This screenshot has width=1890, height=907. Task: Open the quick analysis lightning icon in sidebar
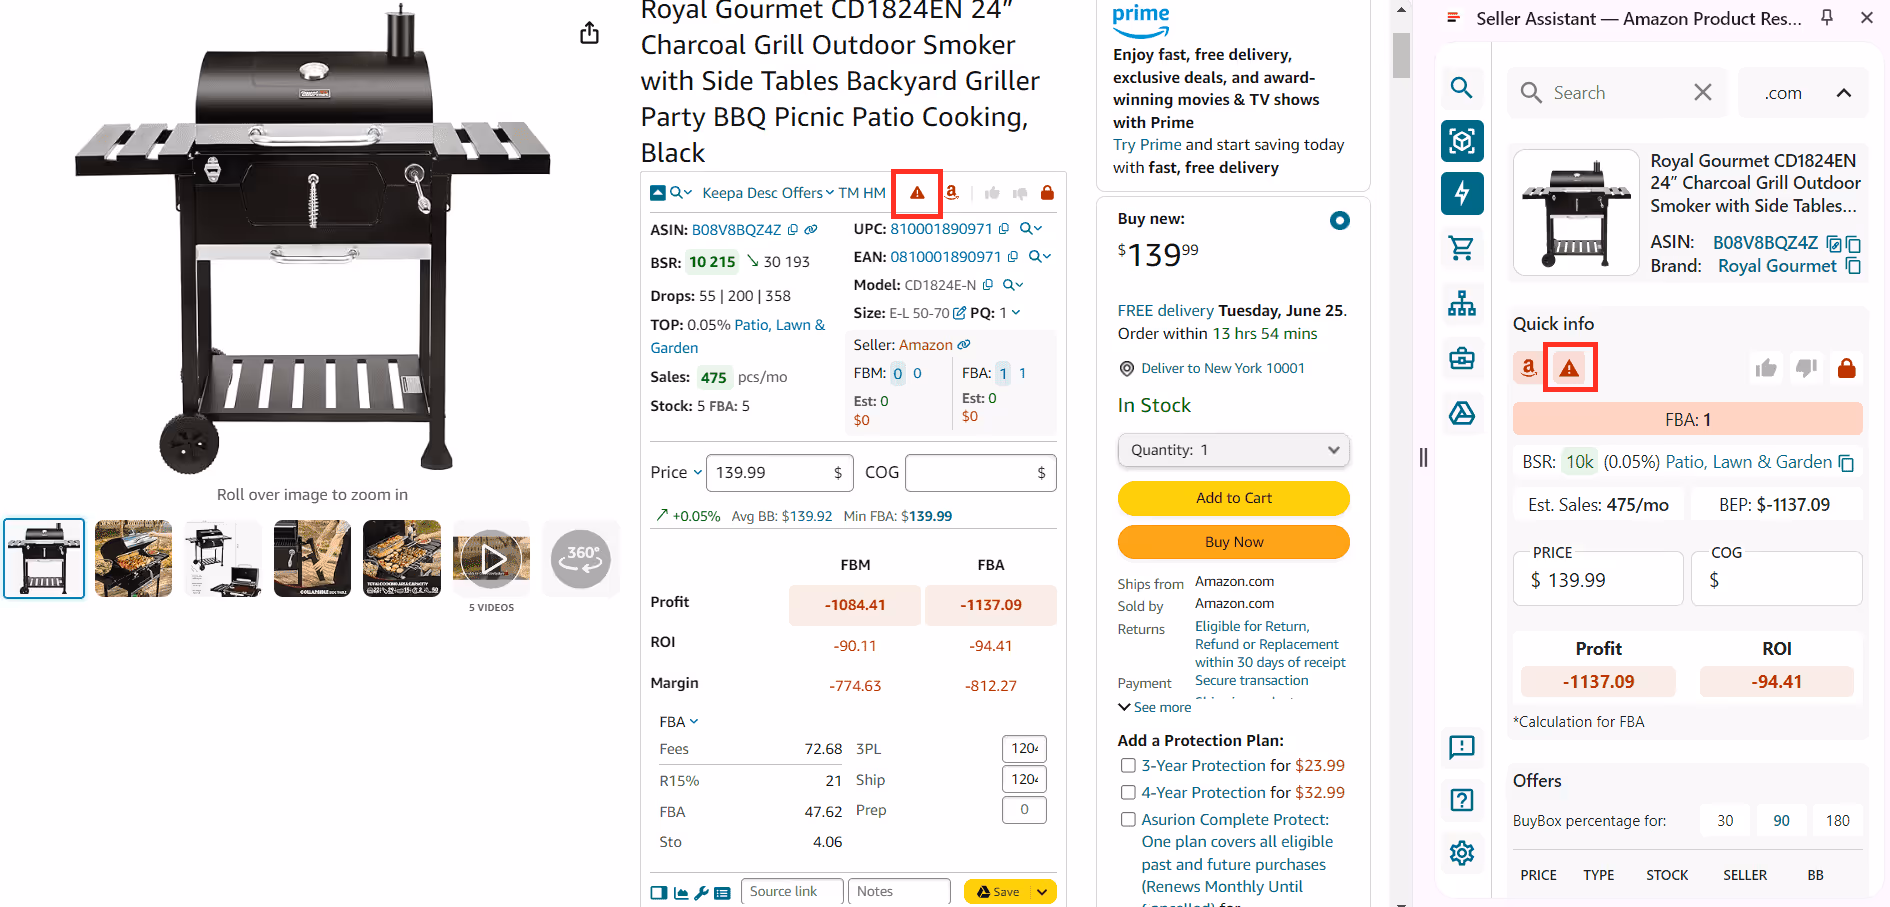click(x=1461, y=194)
